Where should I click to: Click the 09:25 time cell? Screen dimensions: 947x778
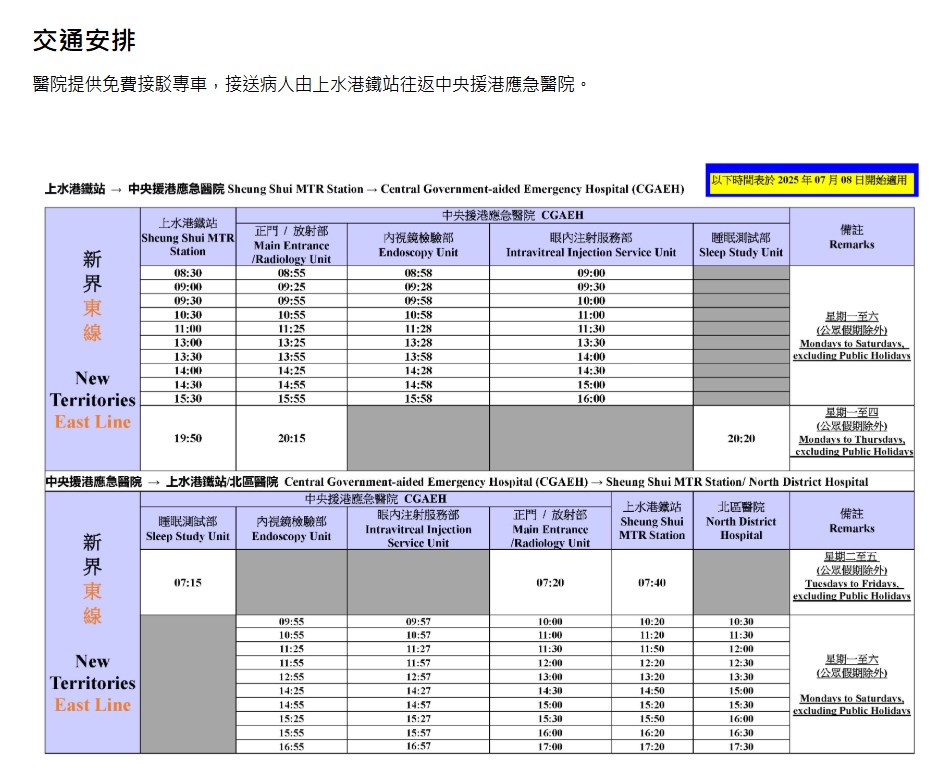[291, 287]
